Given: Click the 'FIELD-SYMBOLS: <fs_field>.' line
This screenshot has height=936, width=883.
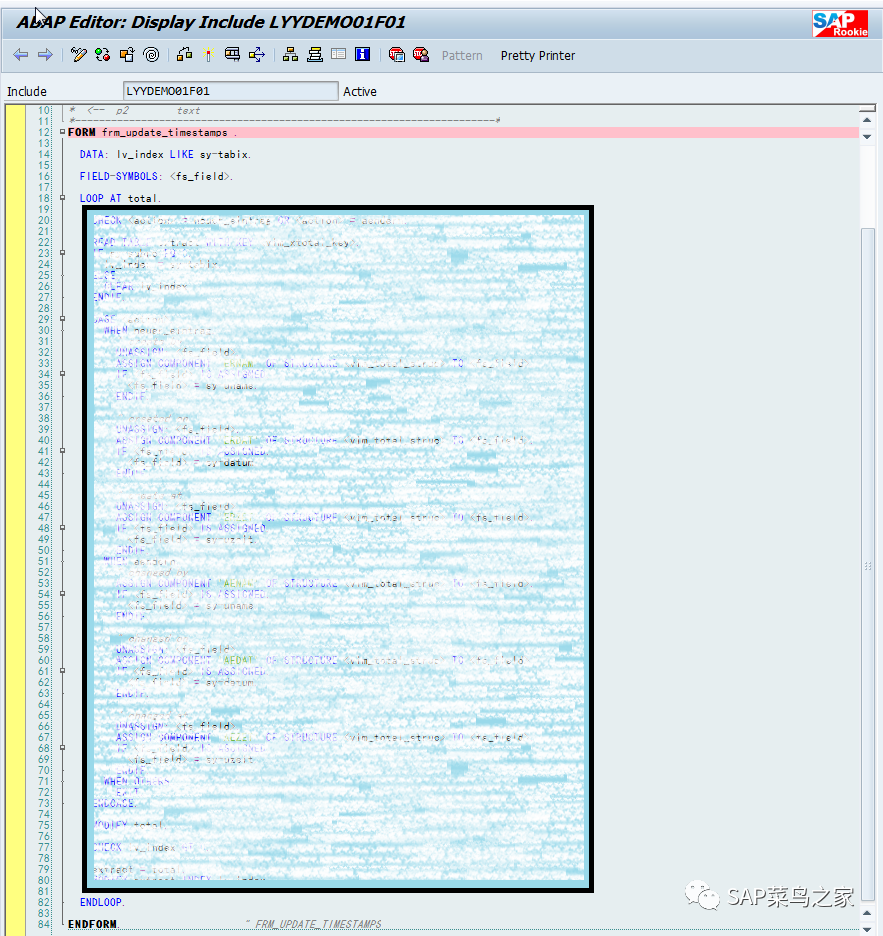Looking at the screenshot, I should pos(156,177).
